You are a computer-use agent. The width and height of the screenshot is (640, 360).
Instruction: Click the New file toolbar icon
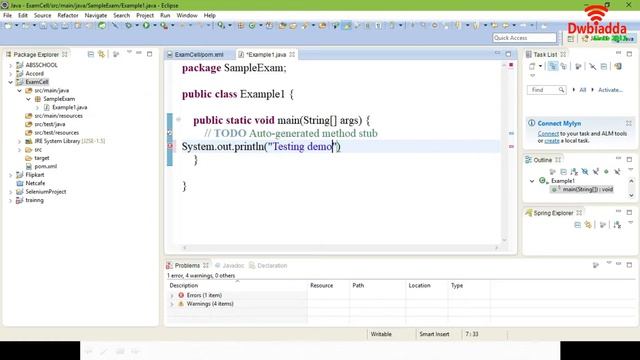point(8,25)
